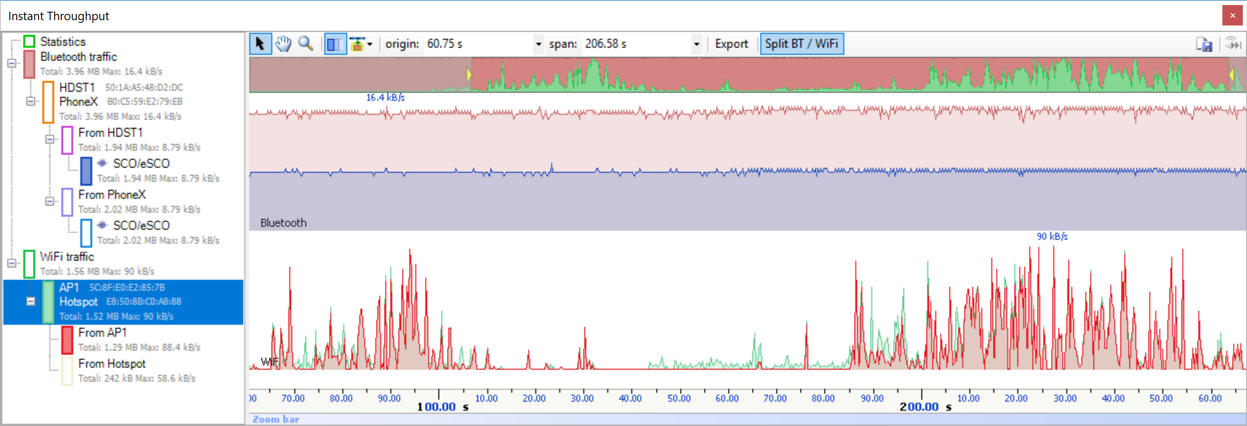Collapse the Bluetooth traffic tree node
The image size is (1247, 426).
tap(12, 63)
